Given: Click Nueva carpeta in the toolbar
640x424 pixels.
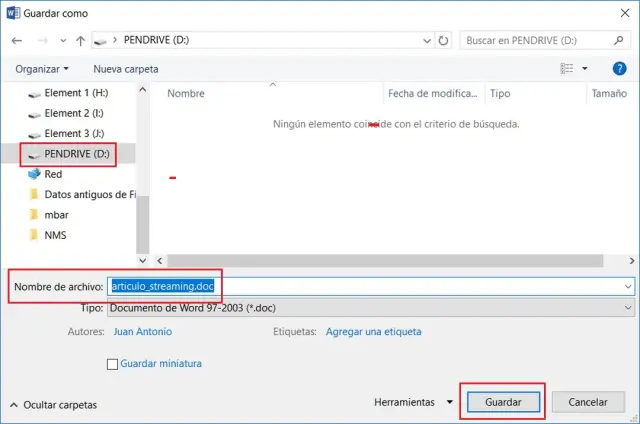Looking at the screenshot, I should pos(125,69).
